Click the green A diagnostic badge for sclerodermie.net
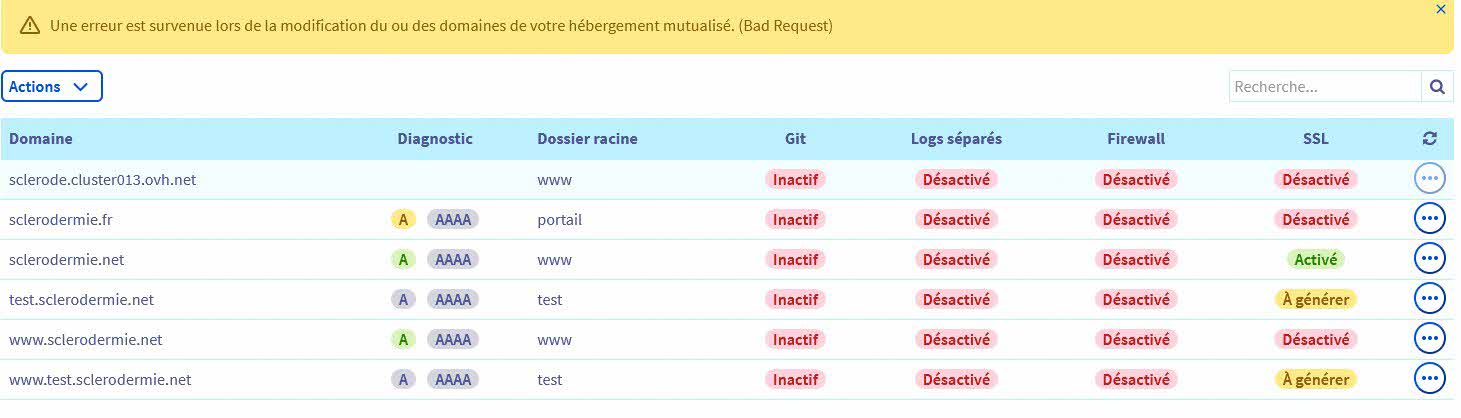The width and height of the screenshot is (1461, 418). tap(403, 260)
